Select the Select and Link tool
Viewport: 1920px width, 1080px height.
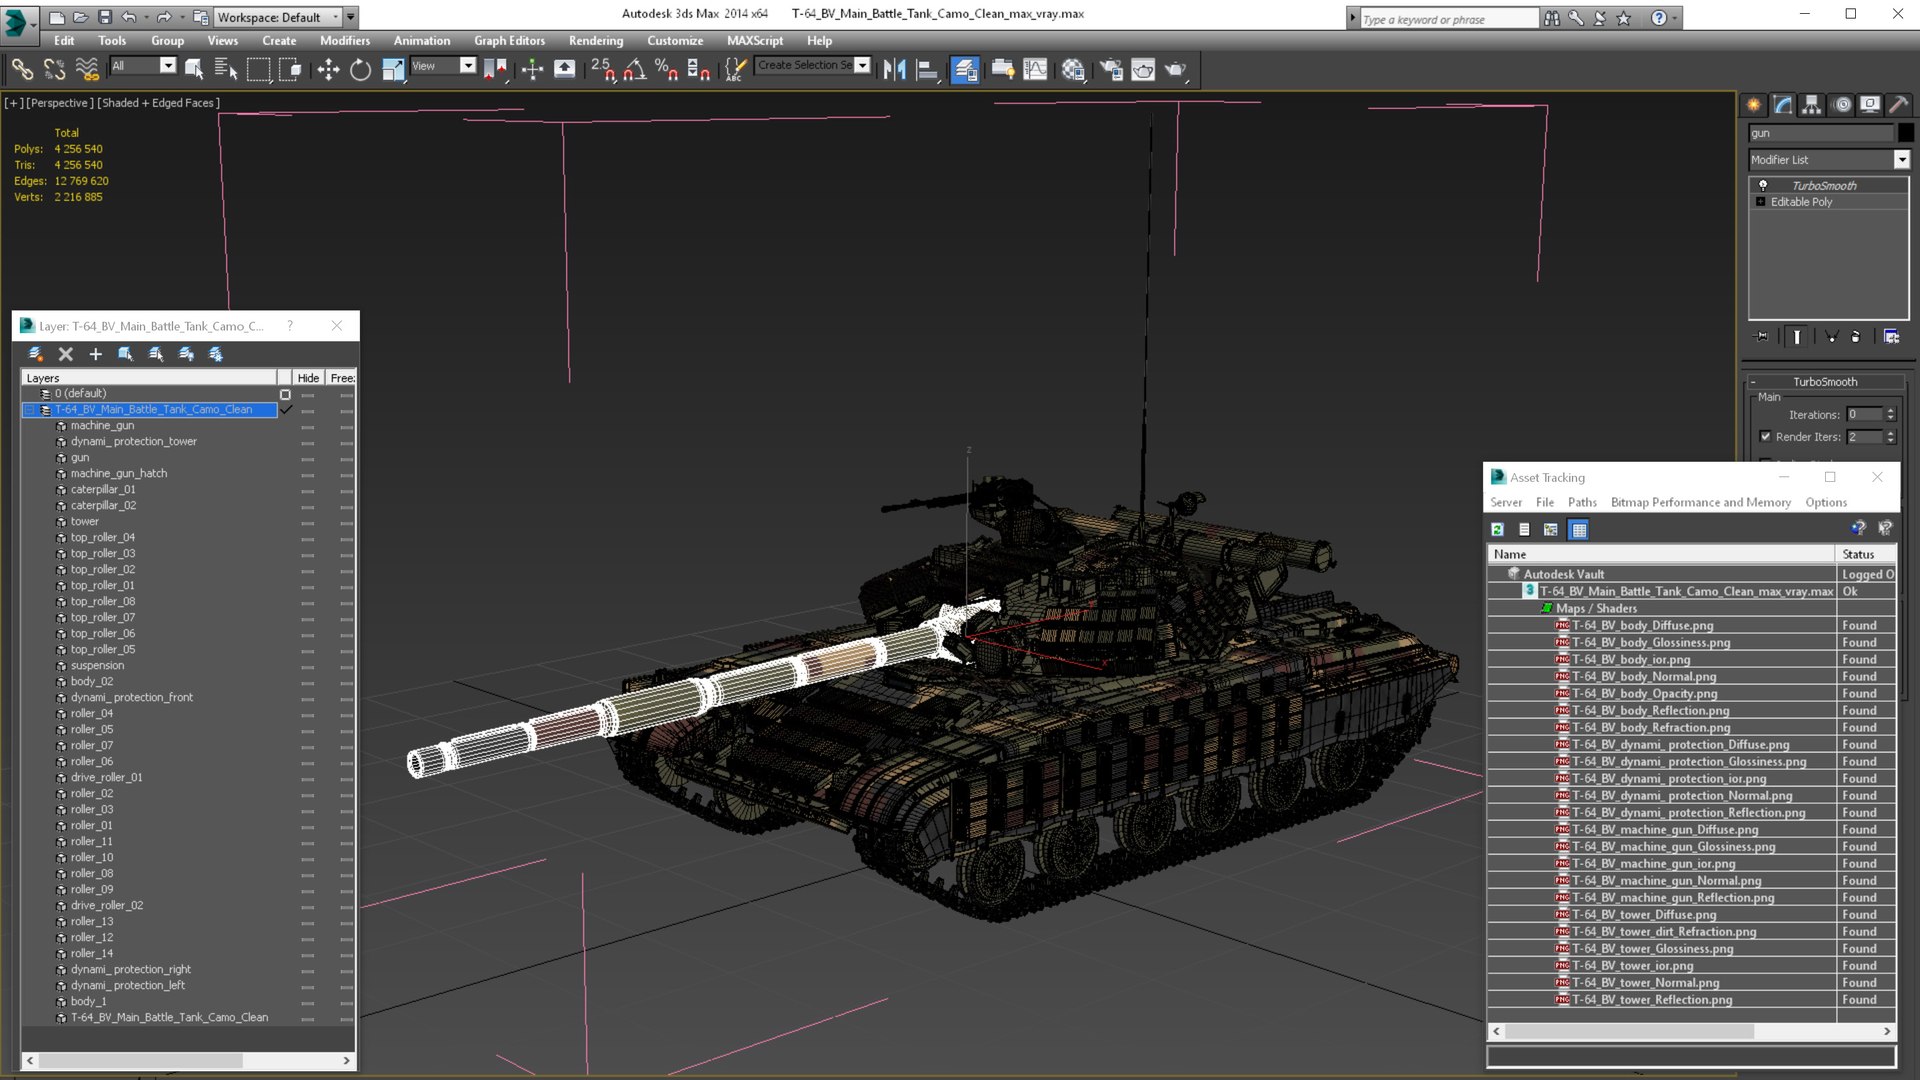tap(22, 69)
